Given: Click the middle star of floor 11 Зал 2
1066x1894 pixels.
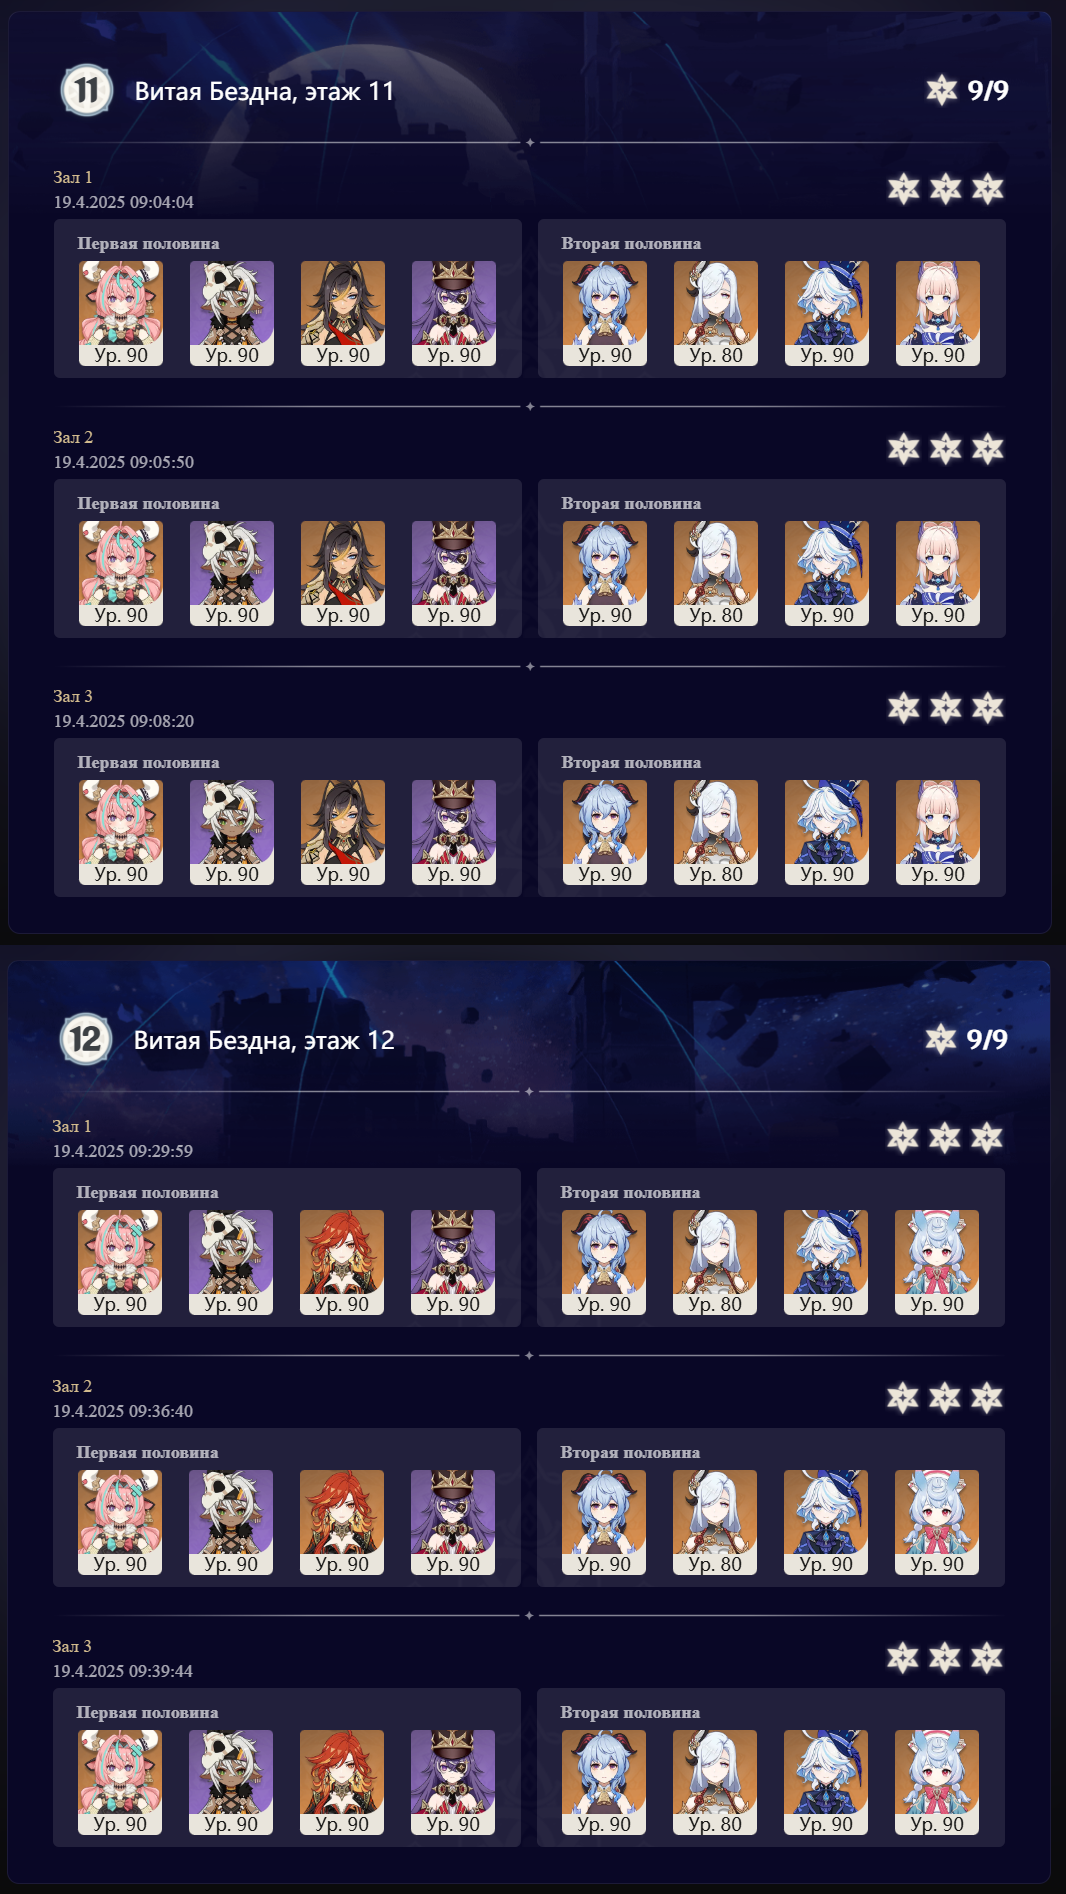Looking at the screenshot, I should pyautogui.click(x=946, y=448).
